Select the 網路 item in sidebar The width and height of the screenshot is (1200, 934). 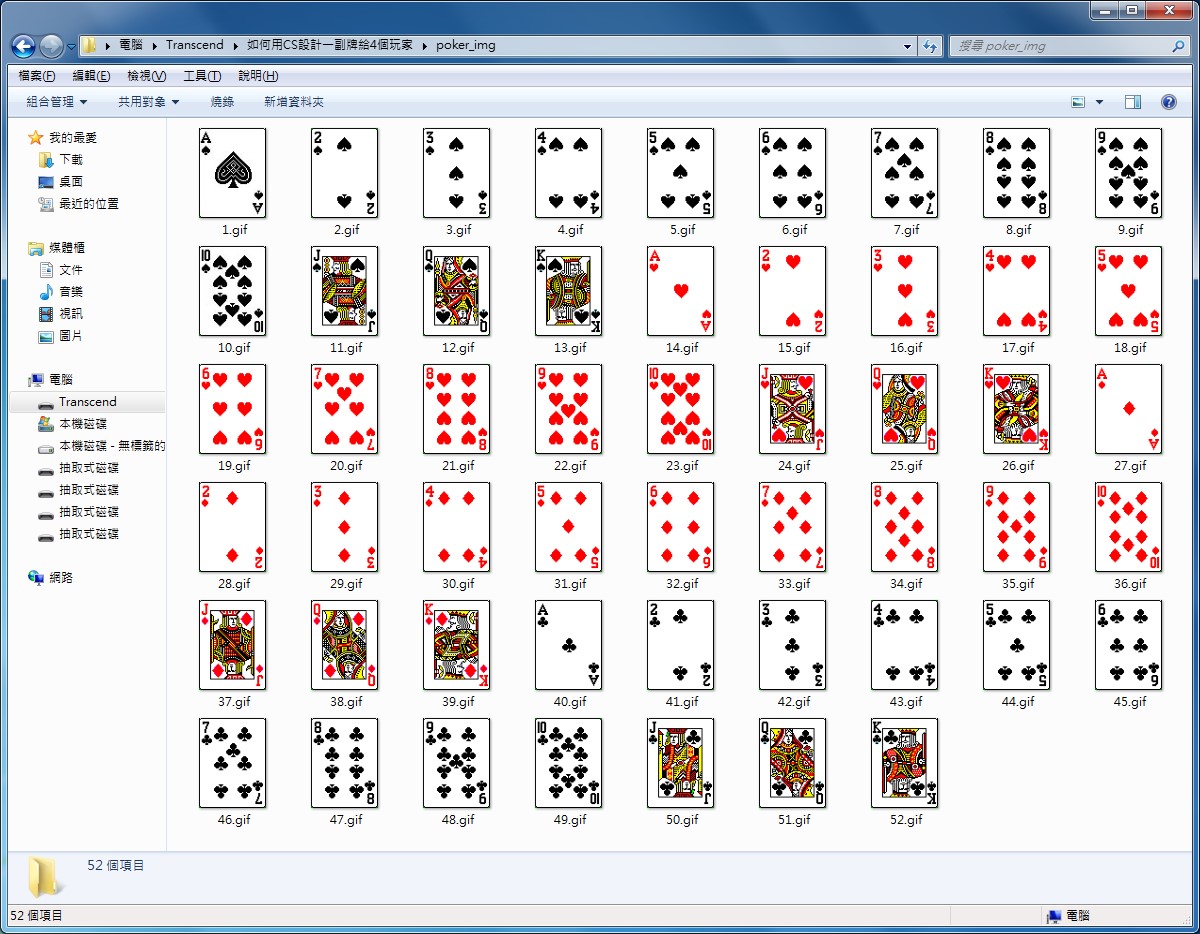click(61, 578)
